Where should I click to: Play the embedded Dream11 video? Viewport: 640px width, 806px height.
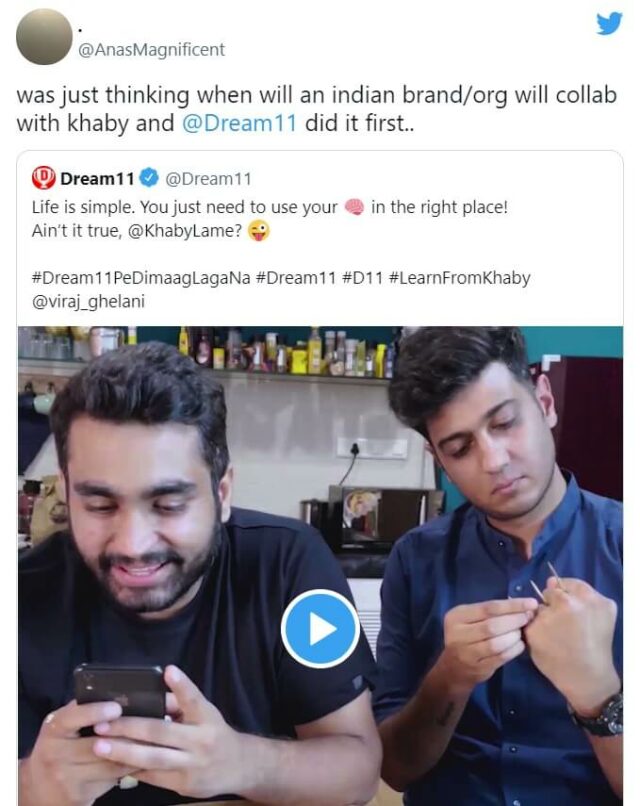pyautogui.click(x=320, y=628)
